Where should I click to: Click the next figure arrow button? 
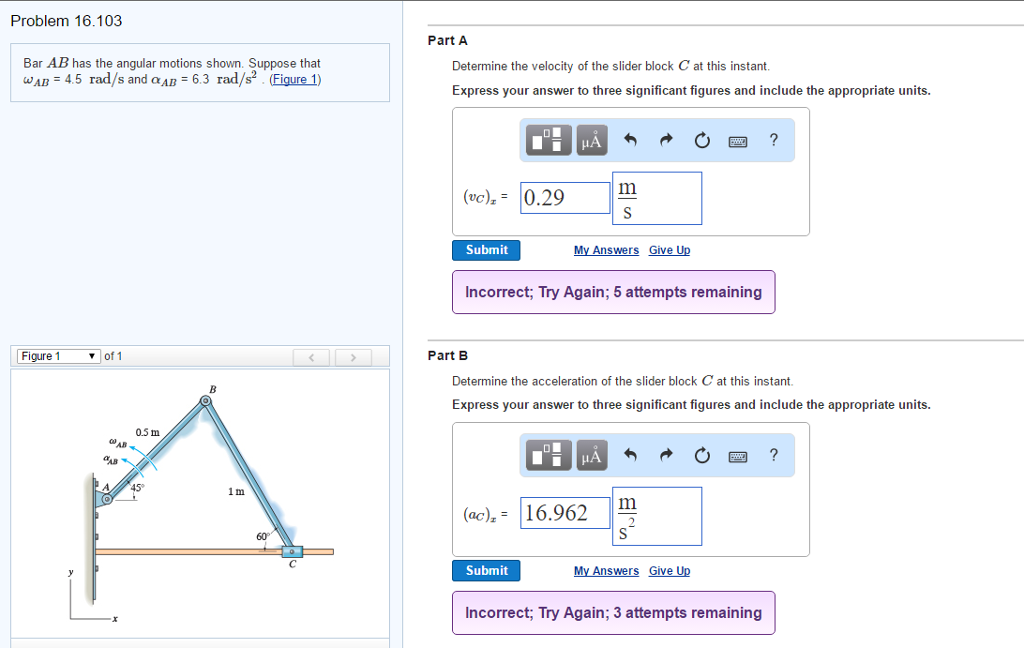(353, 356)
